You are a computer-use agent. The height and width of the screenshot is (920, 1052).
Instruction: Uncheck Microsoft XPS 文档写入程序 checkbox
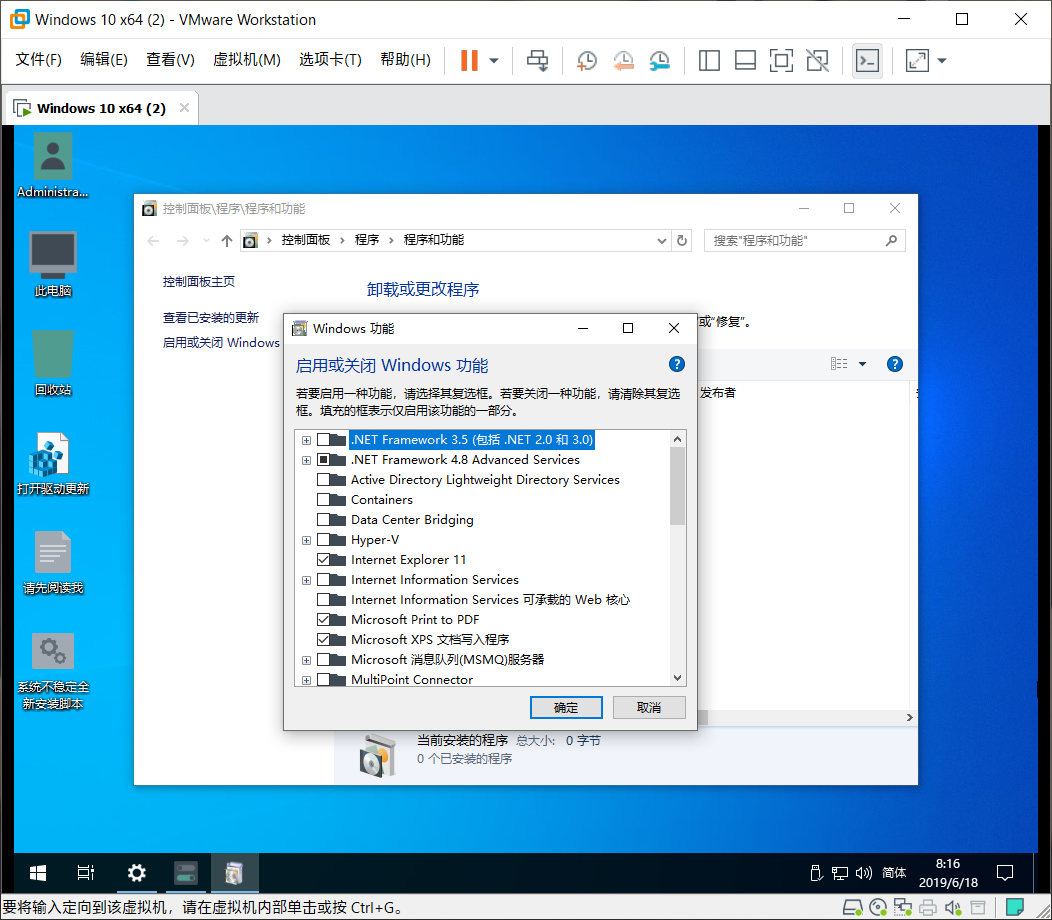(x=324, y=640)
